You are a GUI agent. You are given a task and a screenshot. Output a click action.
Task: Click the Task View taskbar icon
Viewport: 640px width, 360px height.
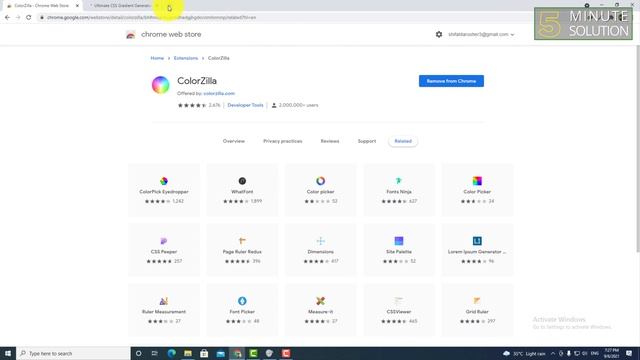155,353
